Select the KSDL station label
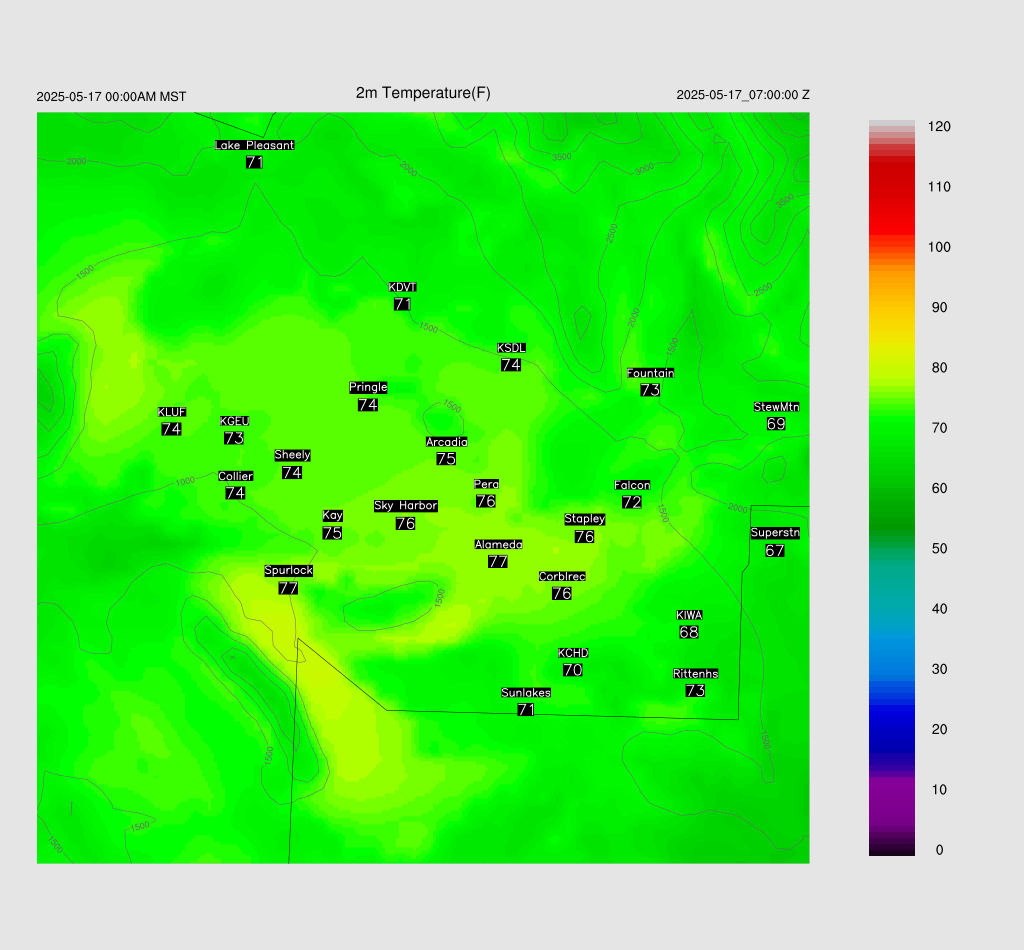Viewport: 1024px width, 950px height. point(511,348)
